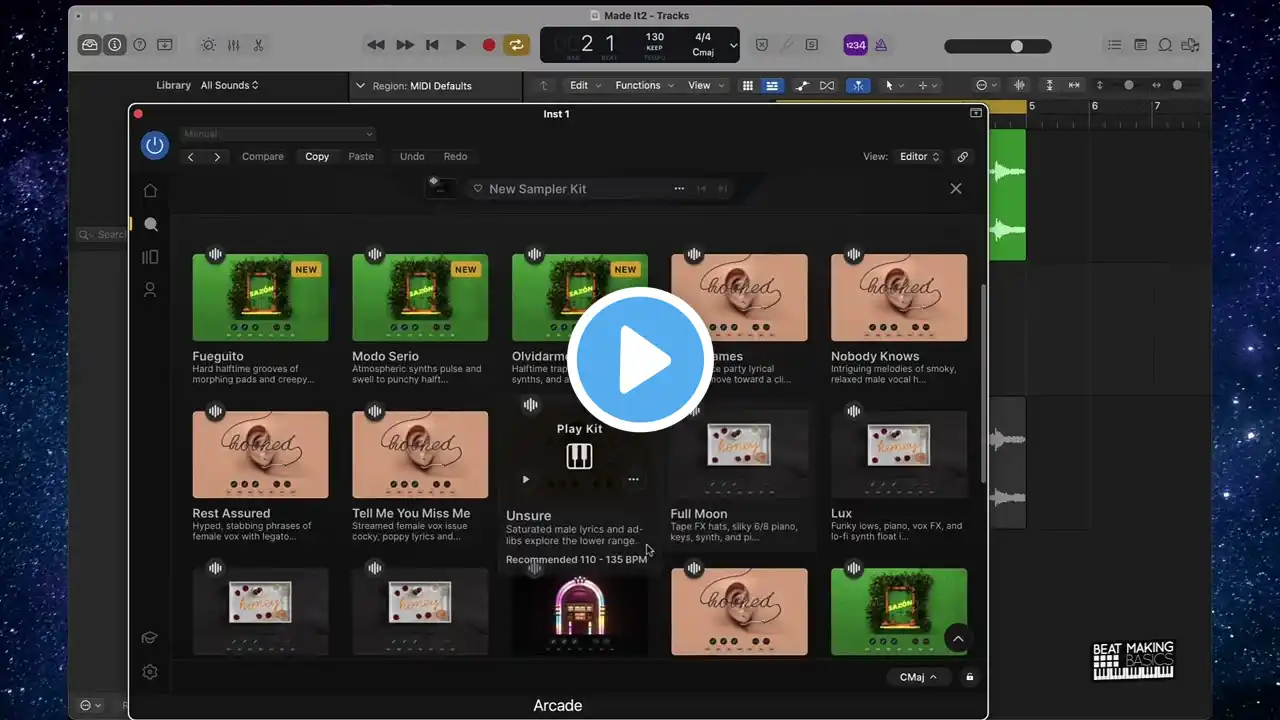Click the Copy button in plugin header
Viewport: 1280px width, 720px height.
pyautogui.click(x=317, y=157)
